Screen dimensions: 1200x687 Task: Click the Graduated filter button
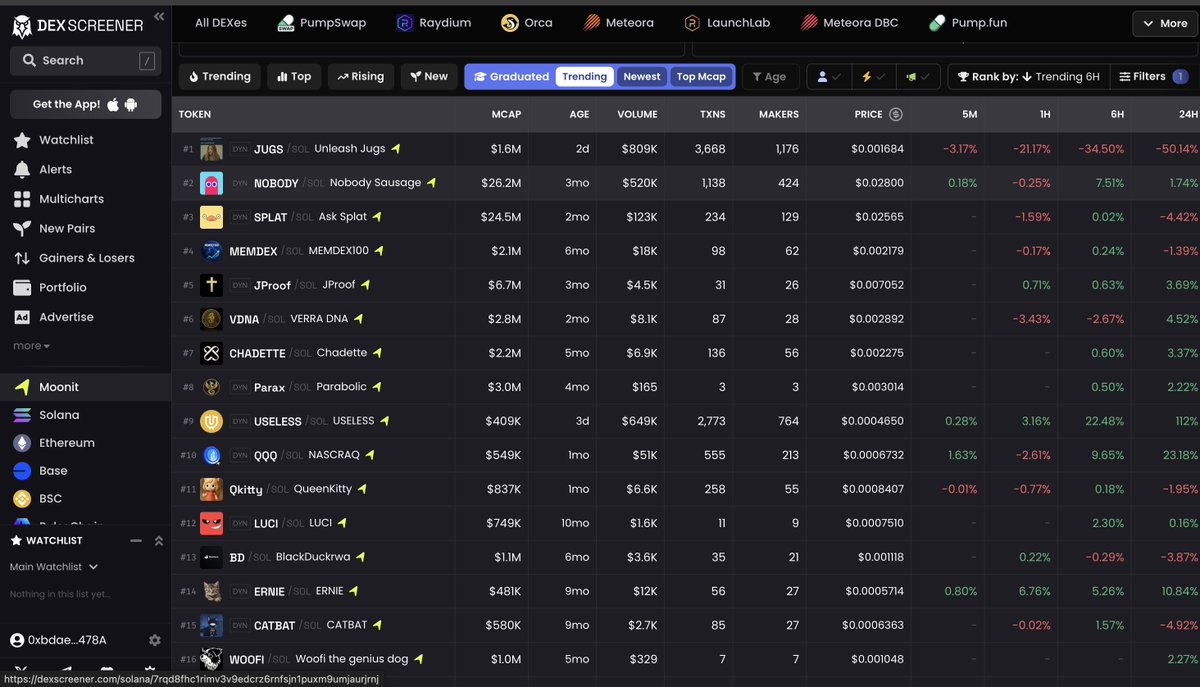pyautogui.click(x=511, y=76)
